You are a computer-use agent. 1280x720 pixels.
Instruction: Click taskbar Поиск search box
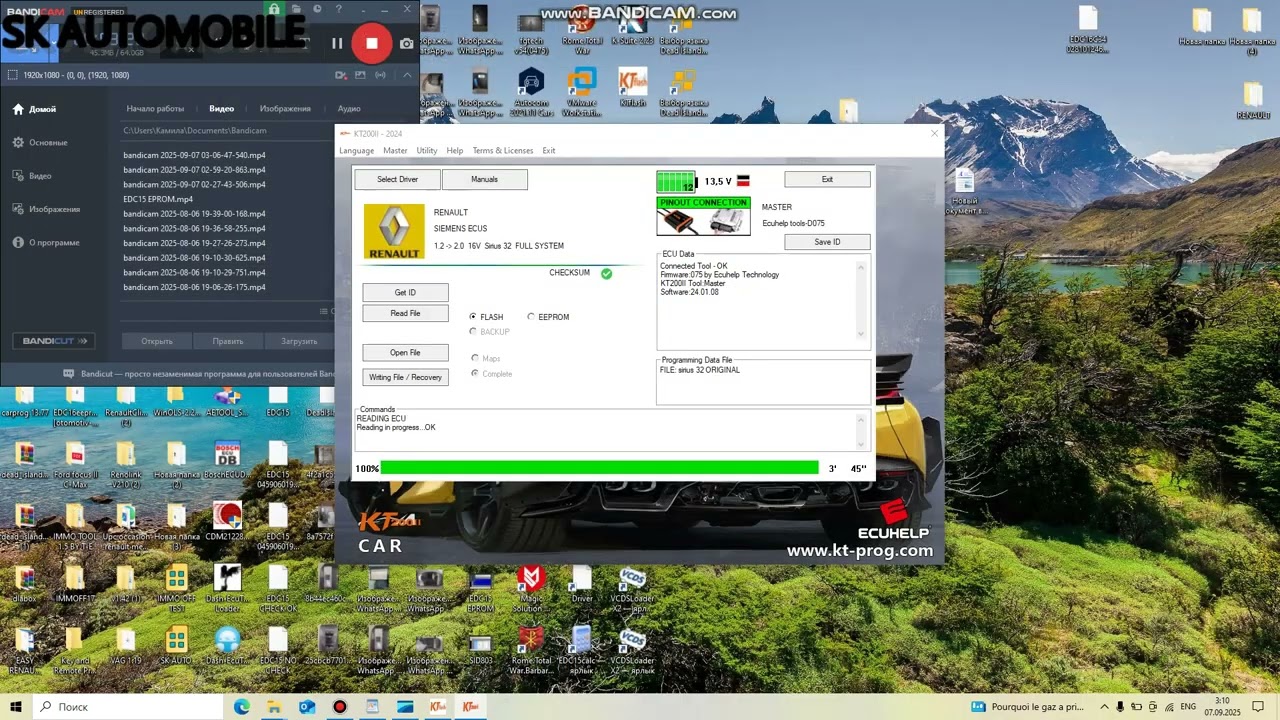128,707
